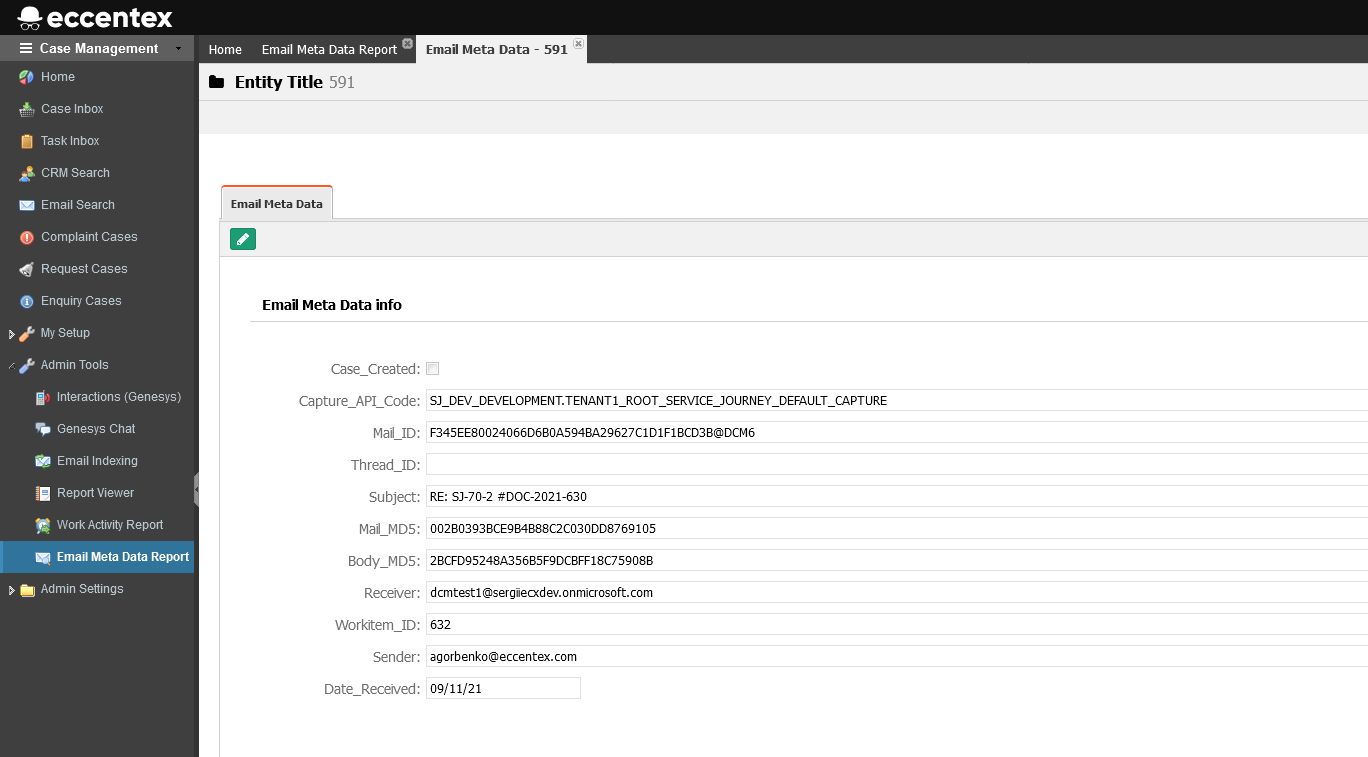Click the Sender field agorbenko@eccentex.com
The height and width of the screenshot is (757, 1368).
pyautogui.click(x=897, y=656)
